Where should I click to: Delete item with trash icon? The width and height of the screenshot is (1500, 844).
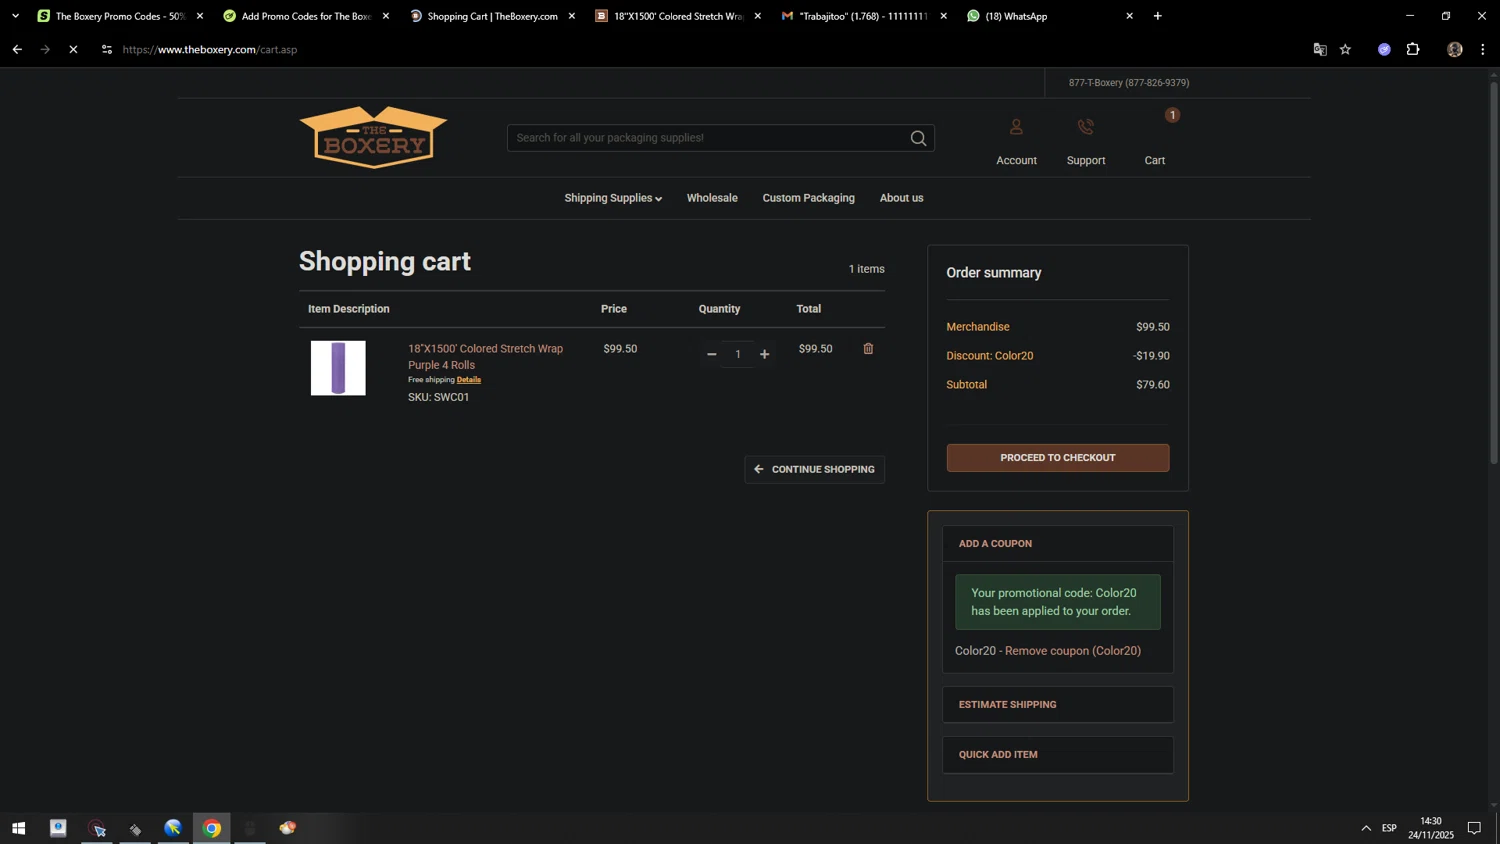868,349
